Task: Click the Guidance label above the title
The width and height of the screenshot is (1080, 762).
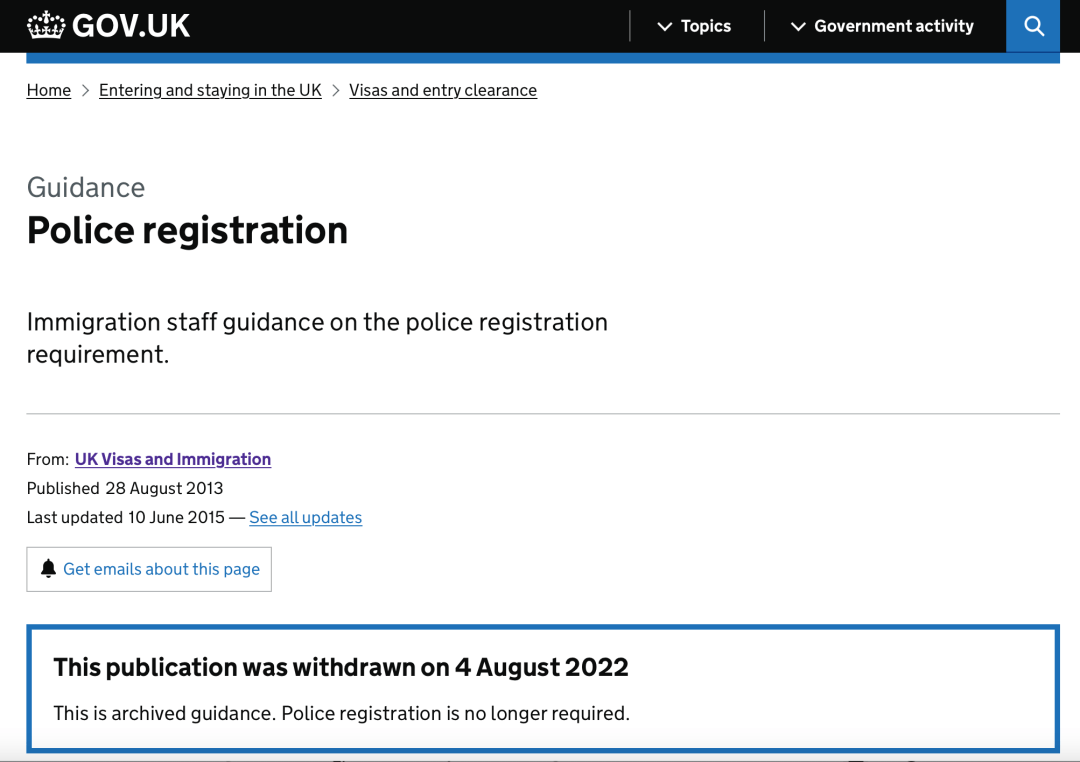Action: pos(86,187)
